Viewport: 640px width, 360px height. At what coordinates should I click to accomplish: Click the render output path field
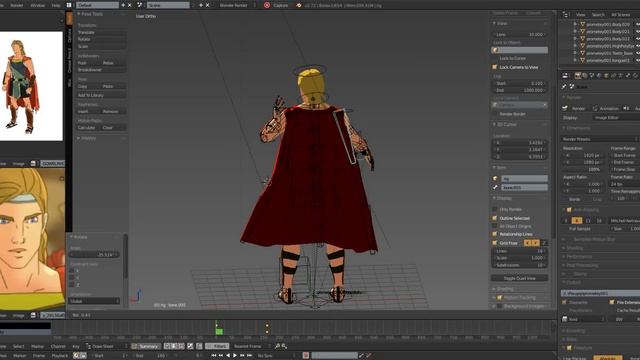(x=601, y=293)
